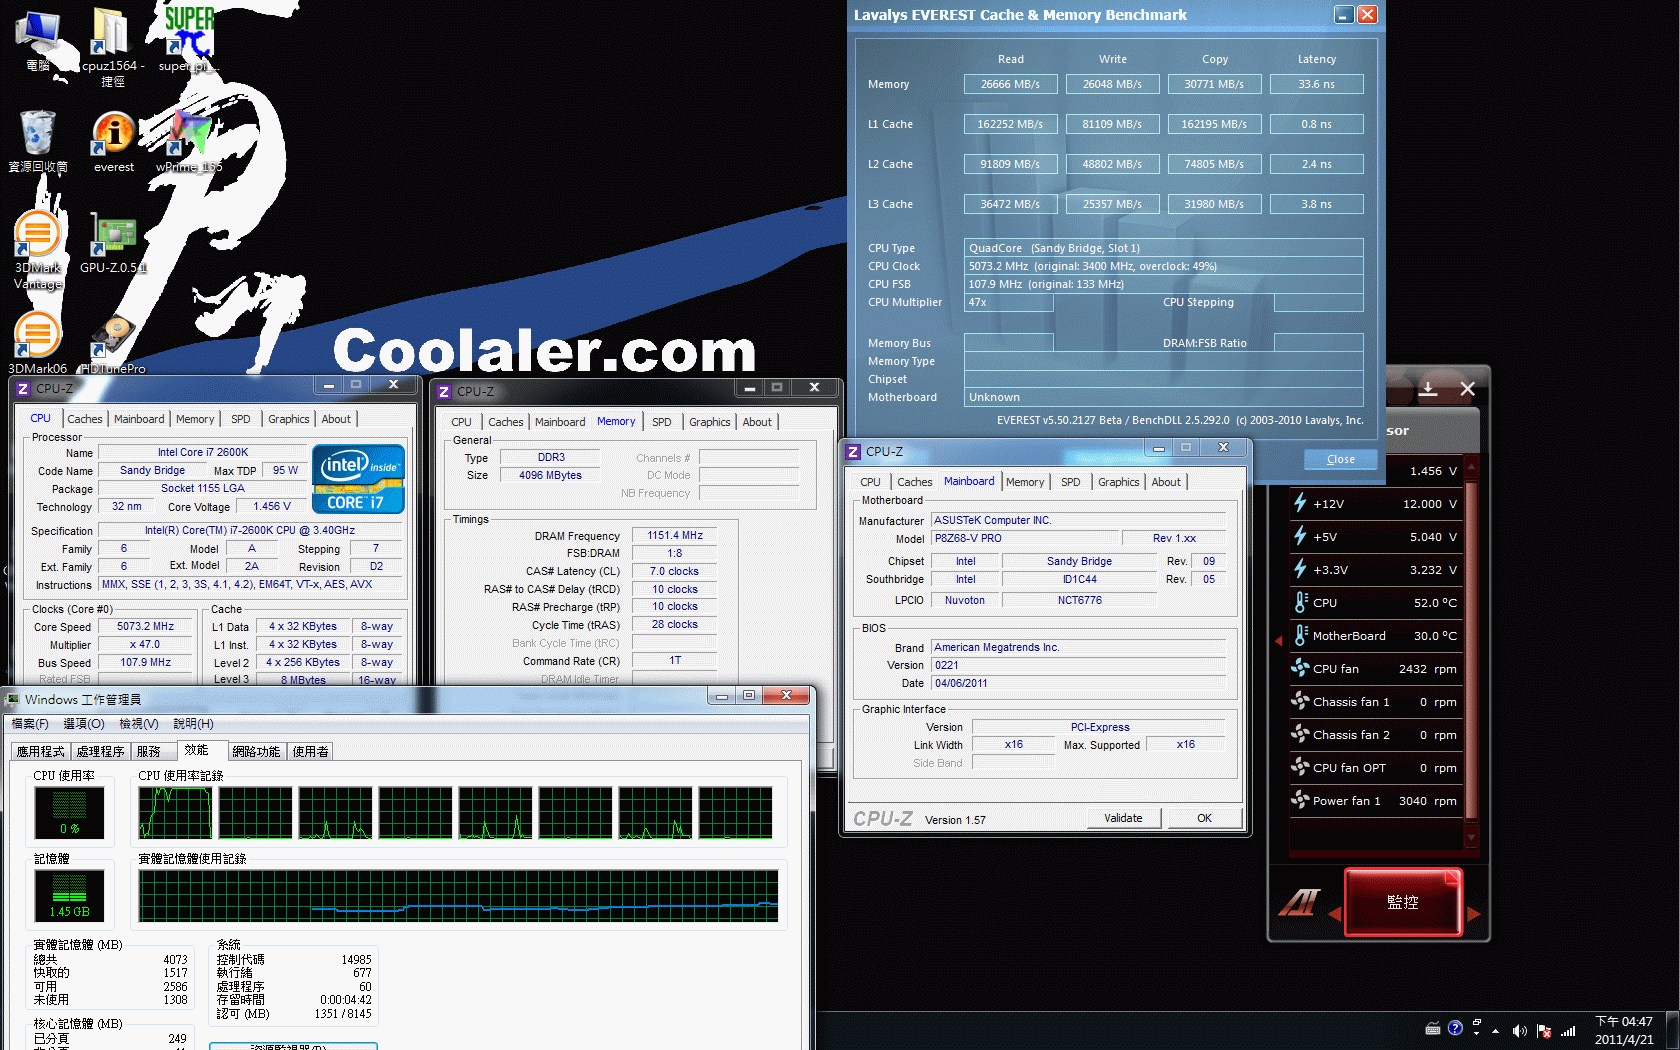Viewport: 1680px width, 1050px height.
Task: Click the Chassis fan 1 sensor row
Action: coord(1374,701)
